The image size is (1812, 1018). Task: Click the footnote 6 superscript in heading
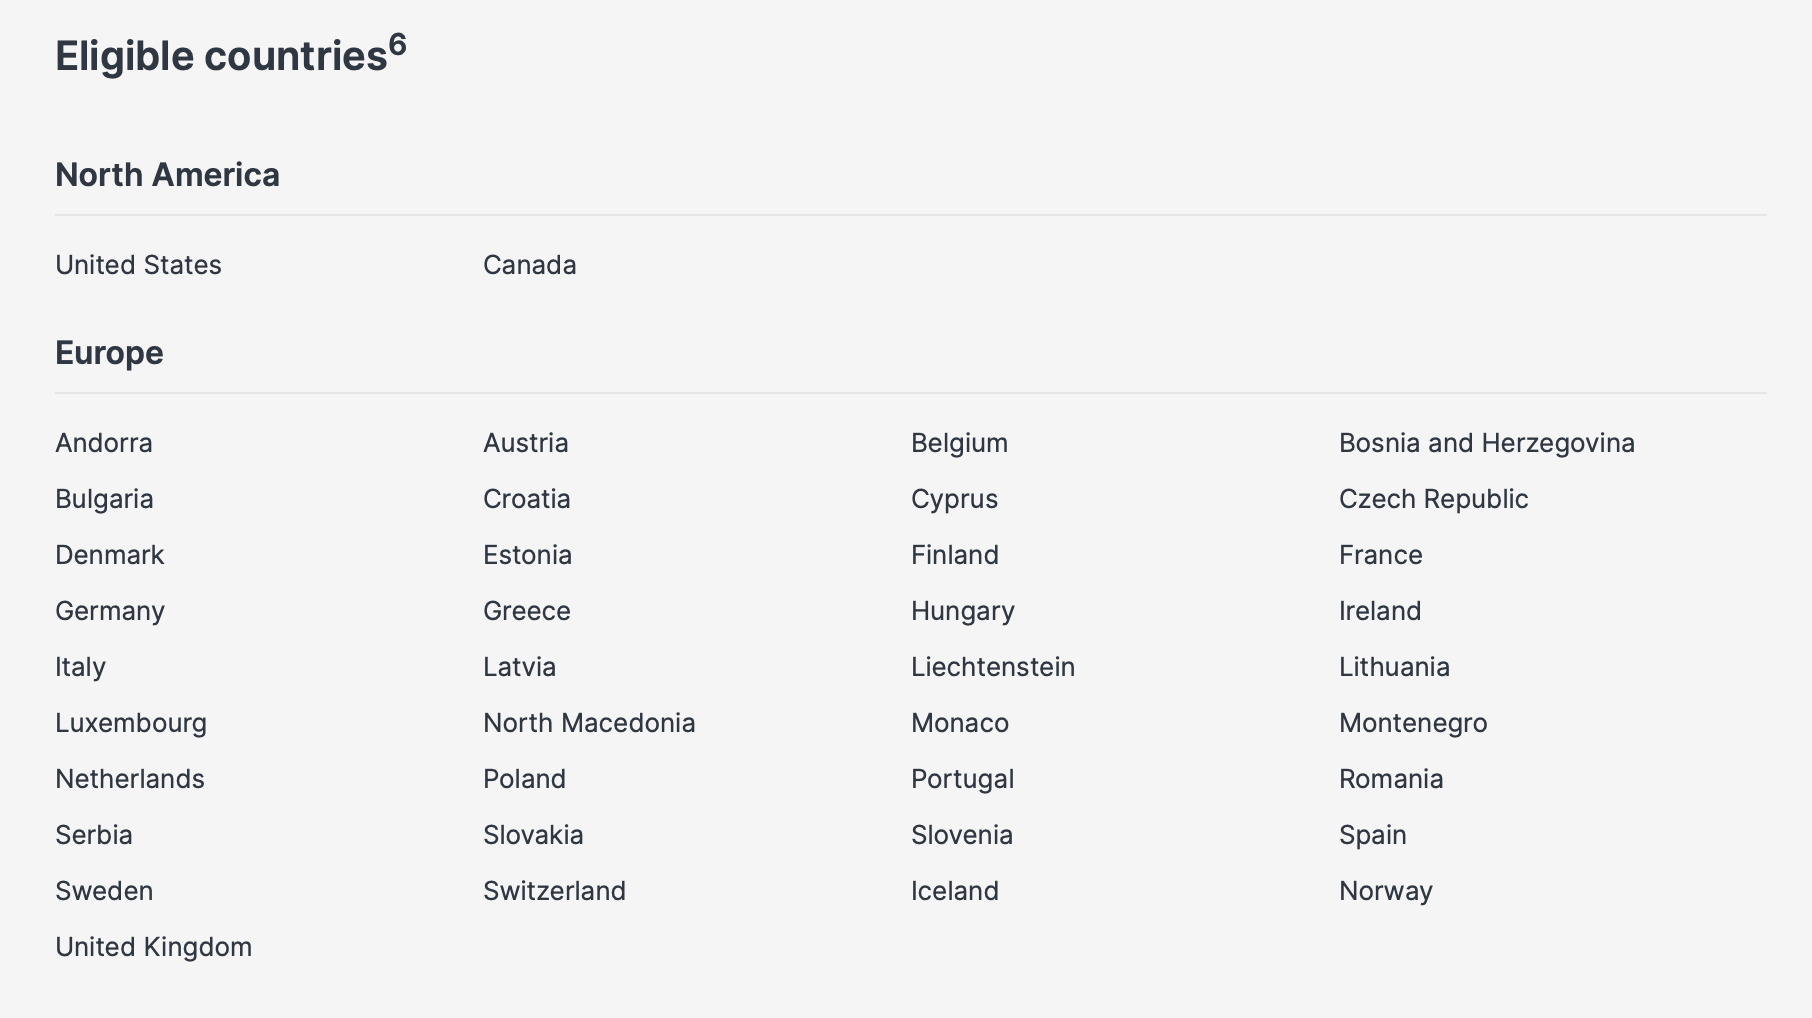point(398,45)
